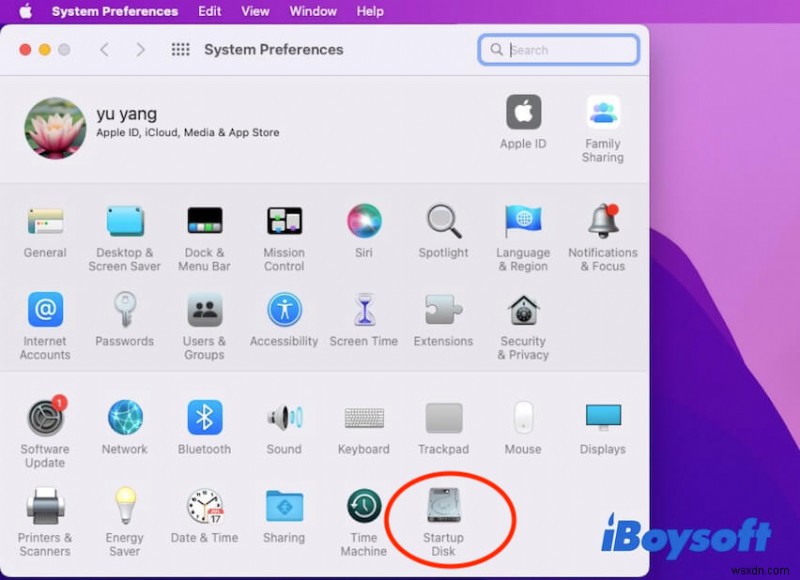Open Security & Privacy settings
Screen dimensions: 800x580
523,313
